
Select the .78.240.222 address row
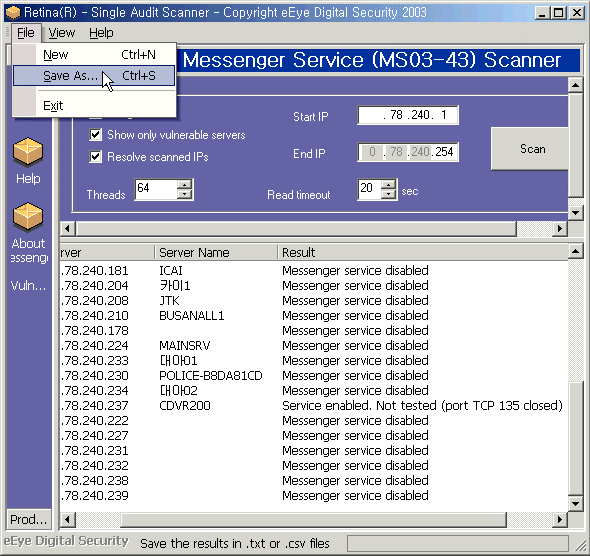click(x=314, y=421)
